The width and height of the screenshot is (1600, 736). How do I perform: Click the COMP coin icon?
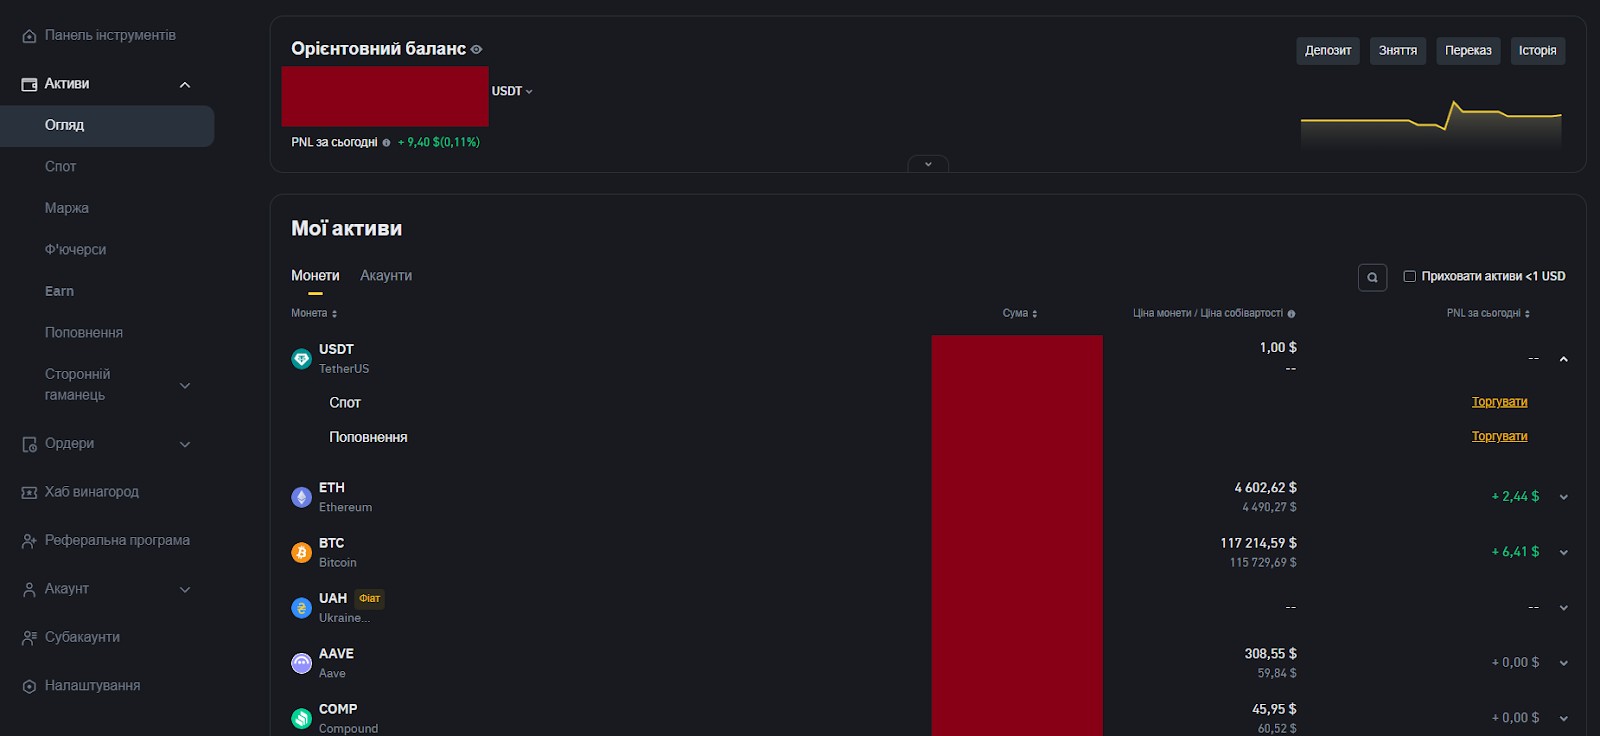coord(301,718)
